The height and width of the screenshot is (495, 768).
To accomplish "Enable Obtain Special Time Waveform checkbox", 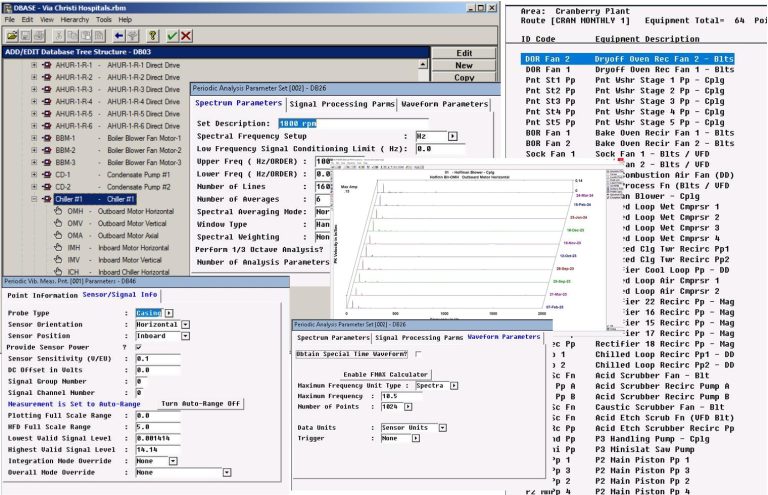I will coord(418,354).
